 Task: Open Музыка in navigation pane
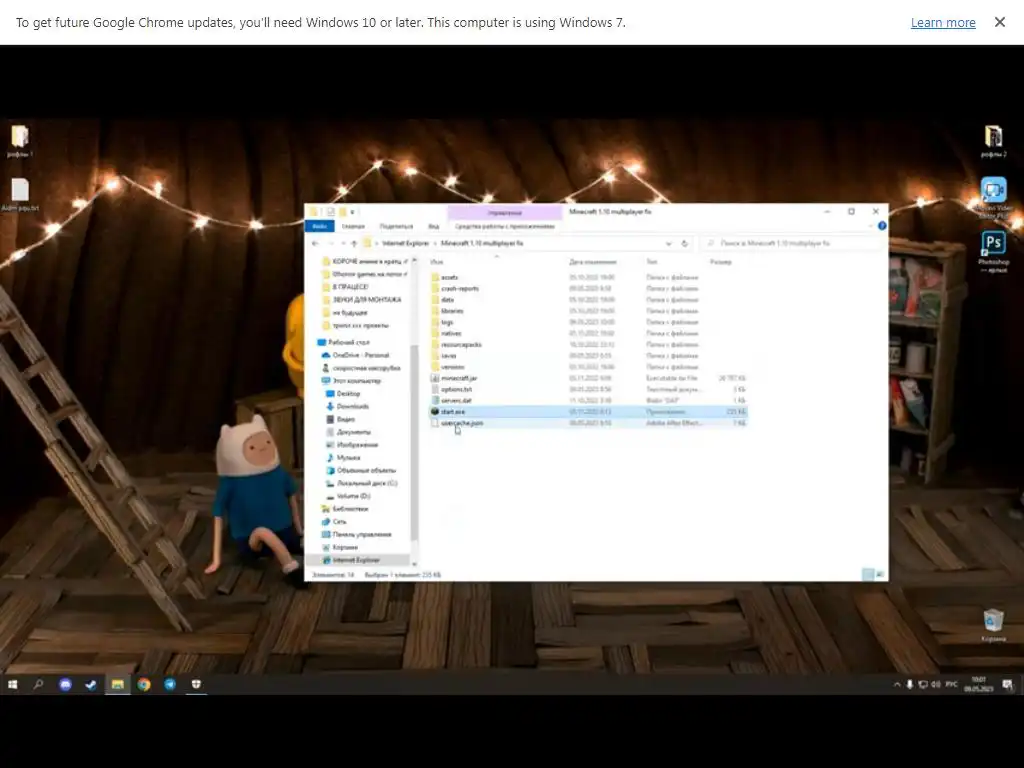click(x=348, y=458)
